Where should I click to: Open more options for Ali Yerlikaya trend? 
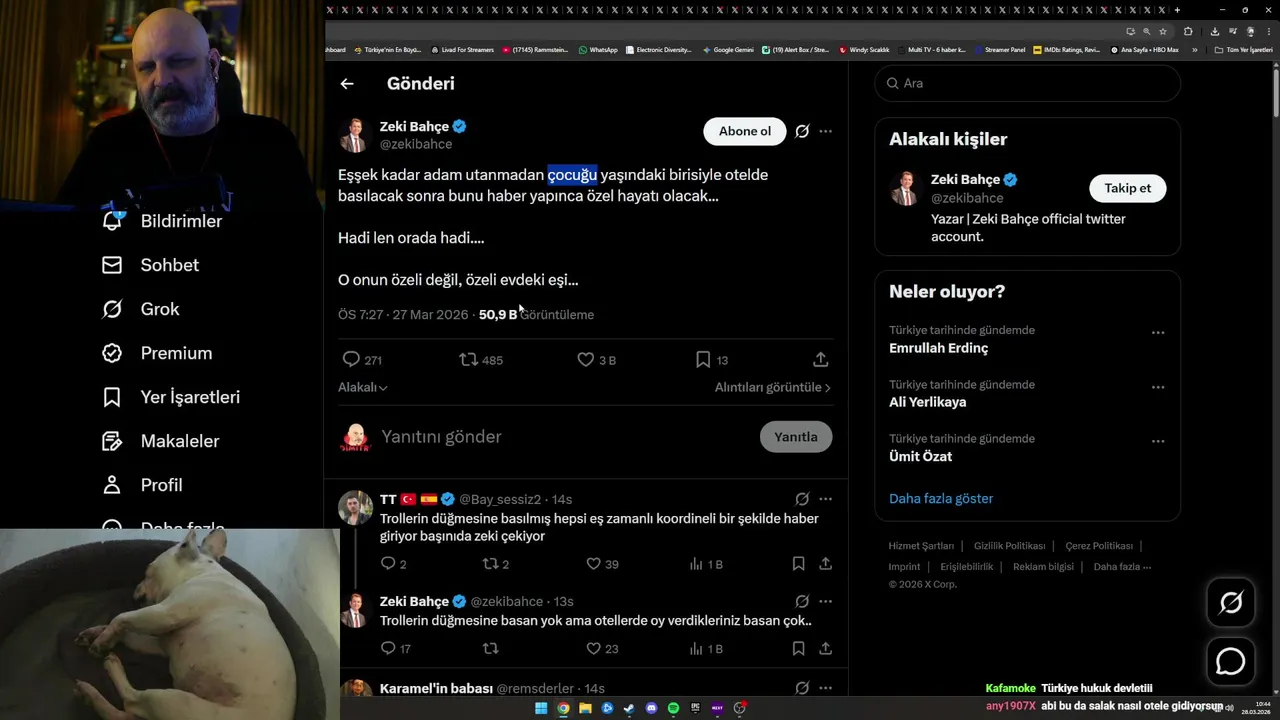1158,387
